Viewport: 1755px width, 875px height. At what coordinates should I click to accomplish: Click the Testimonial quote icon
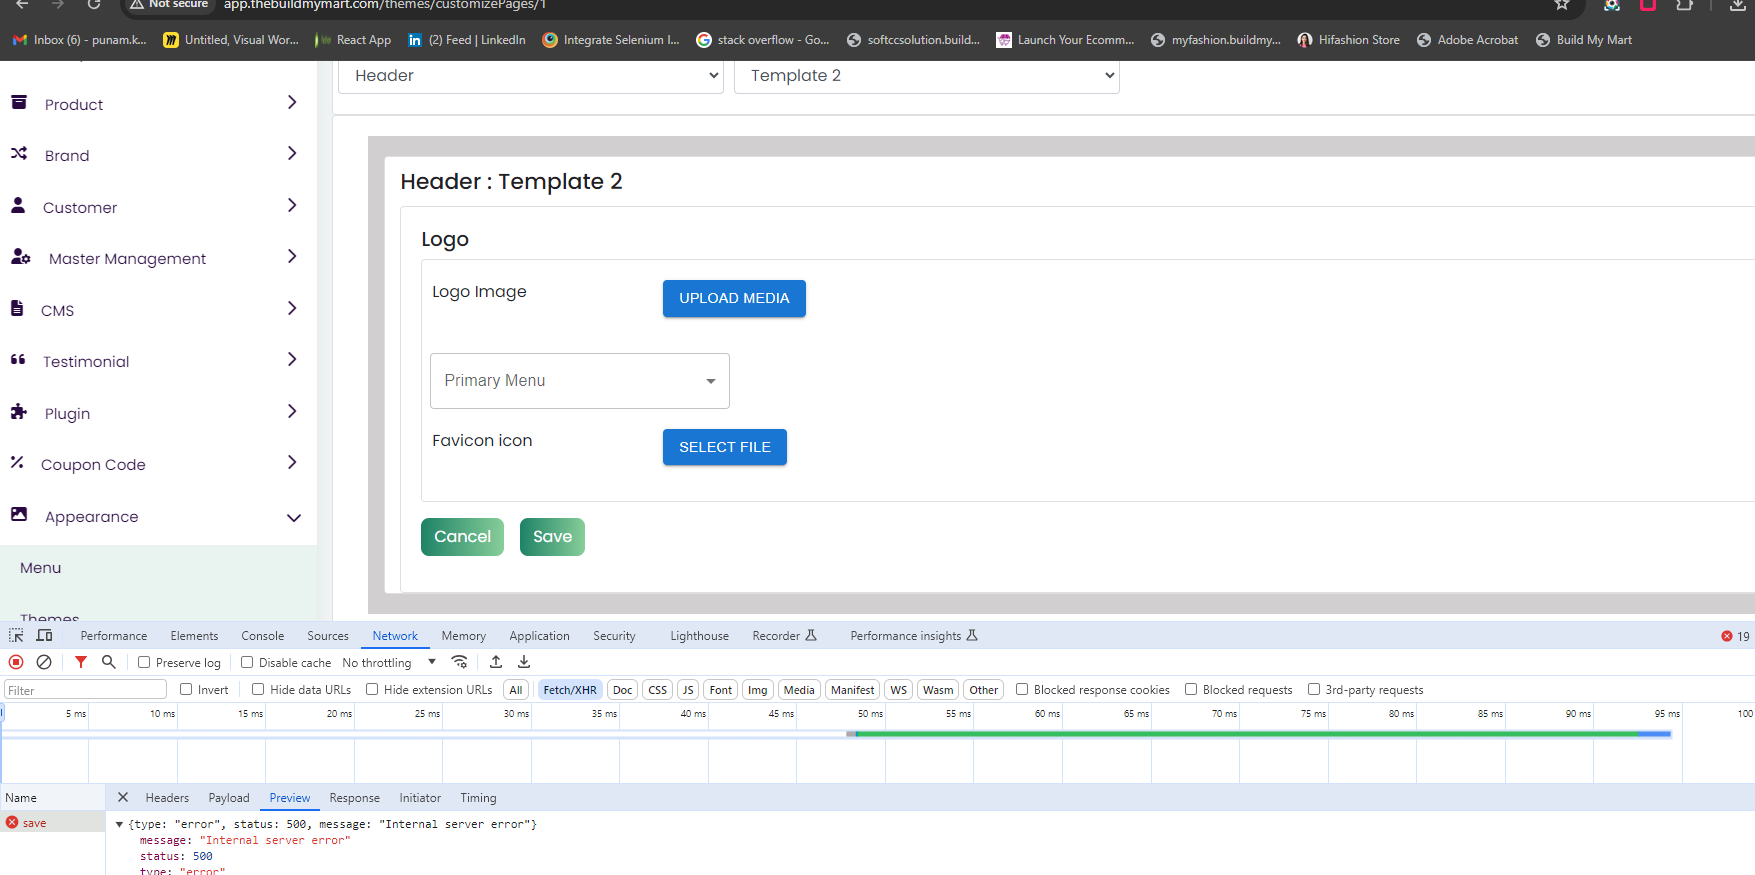18,359
